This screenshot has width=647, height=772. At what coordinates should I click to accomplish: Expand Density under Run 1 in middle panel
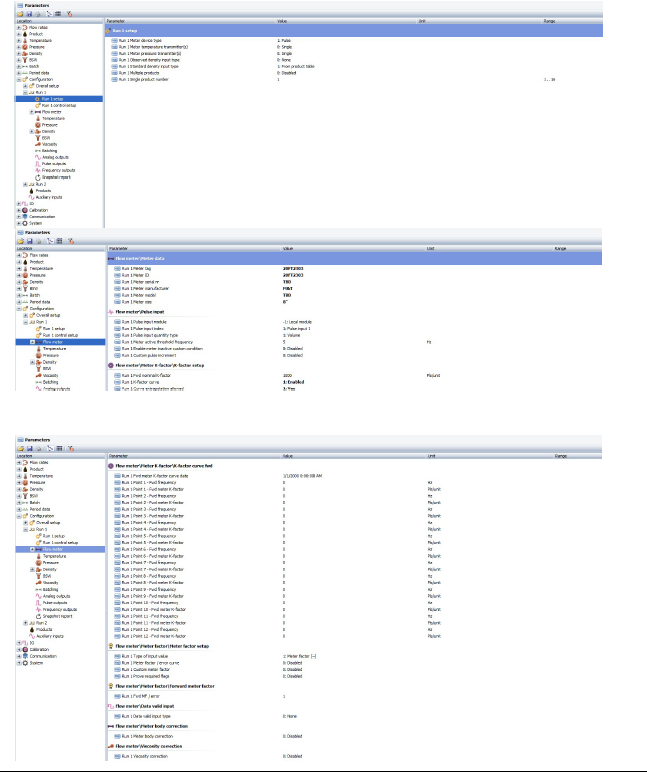32,362
